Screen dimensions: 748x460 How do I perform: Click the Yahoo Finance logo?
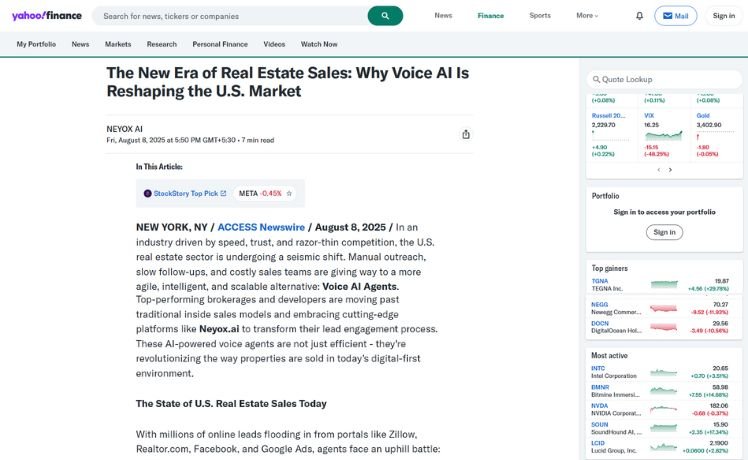(47, 16)
